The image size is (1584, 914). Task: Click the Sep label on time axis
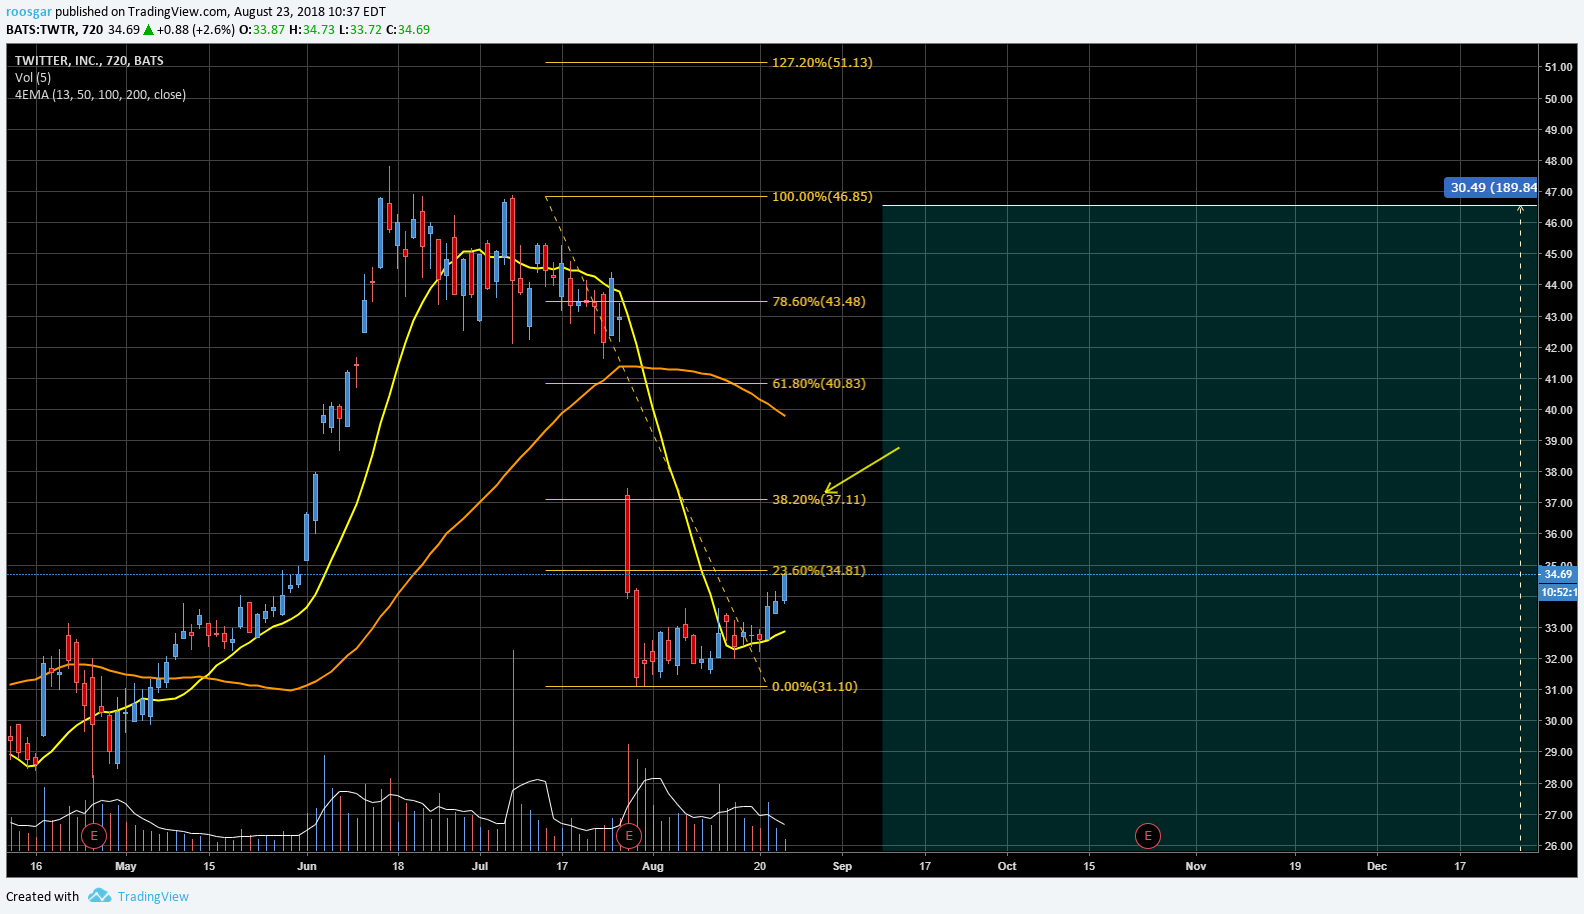[842, 866]
